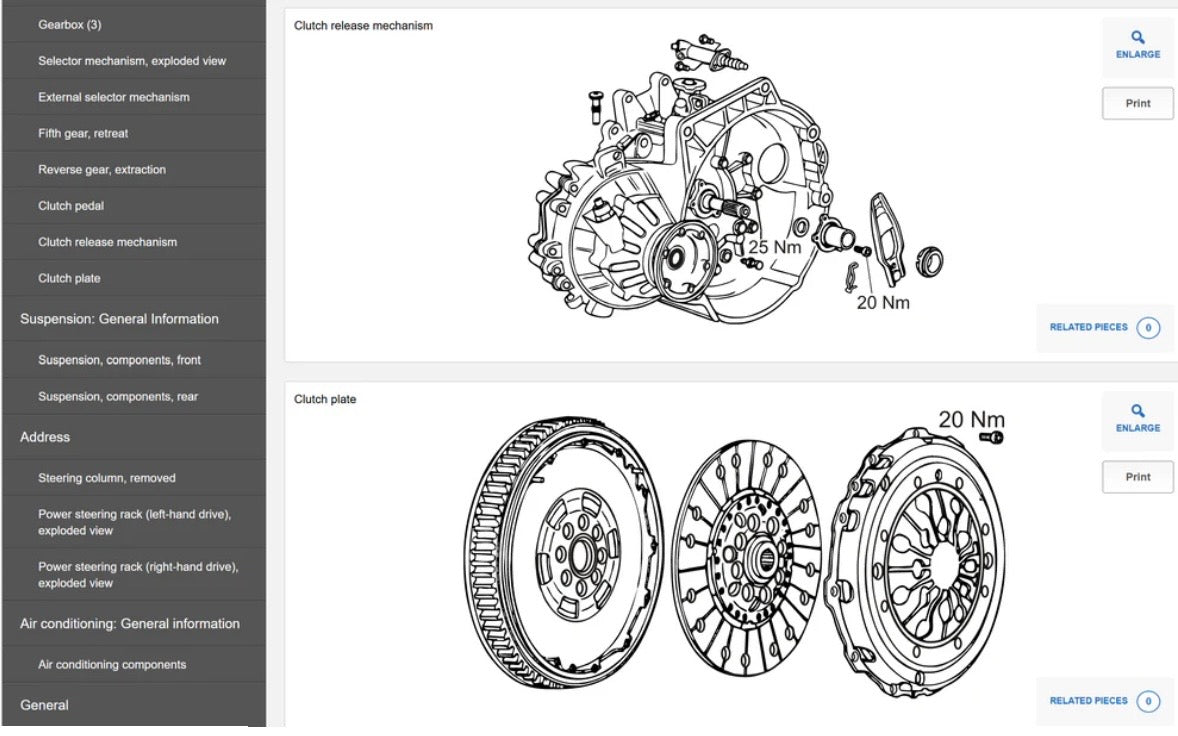Open the General section in sidebar
Viewport: 1178px width, 736px height.
point(134,705)
